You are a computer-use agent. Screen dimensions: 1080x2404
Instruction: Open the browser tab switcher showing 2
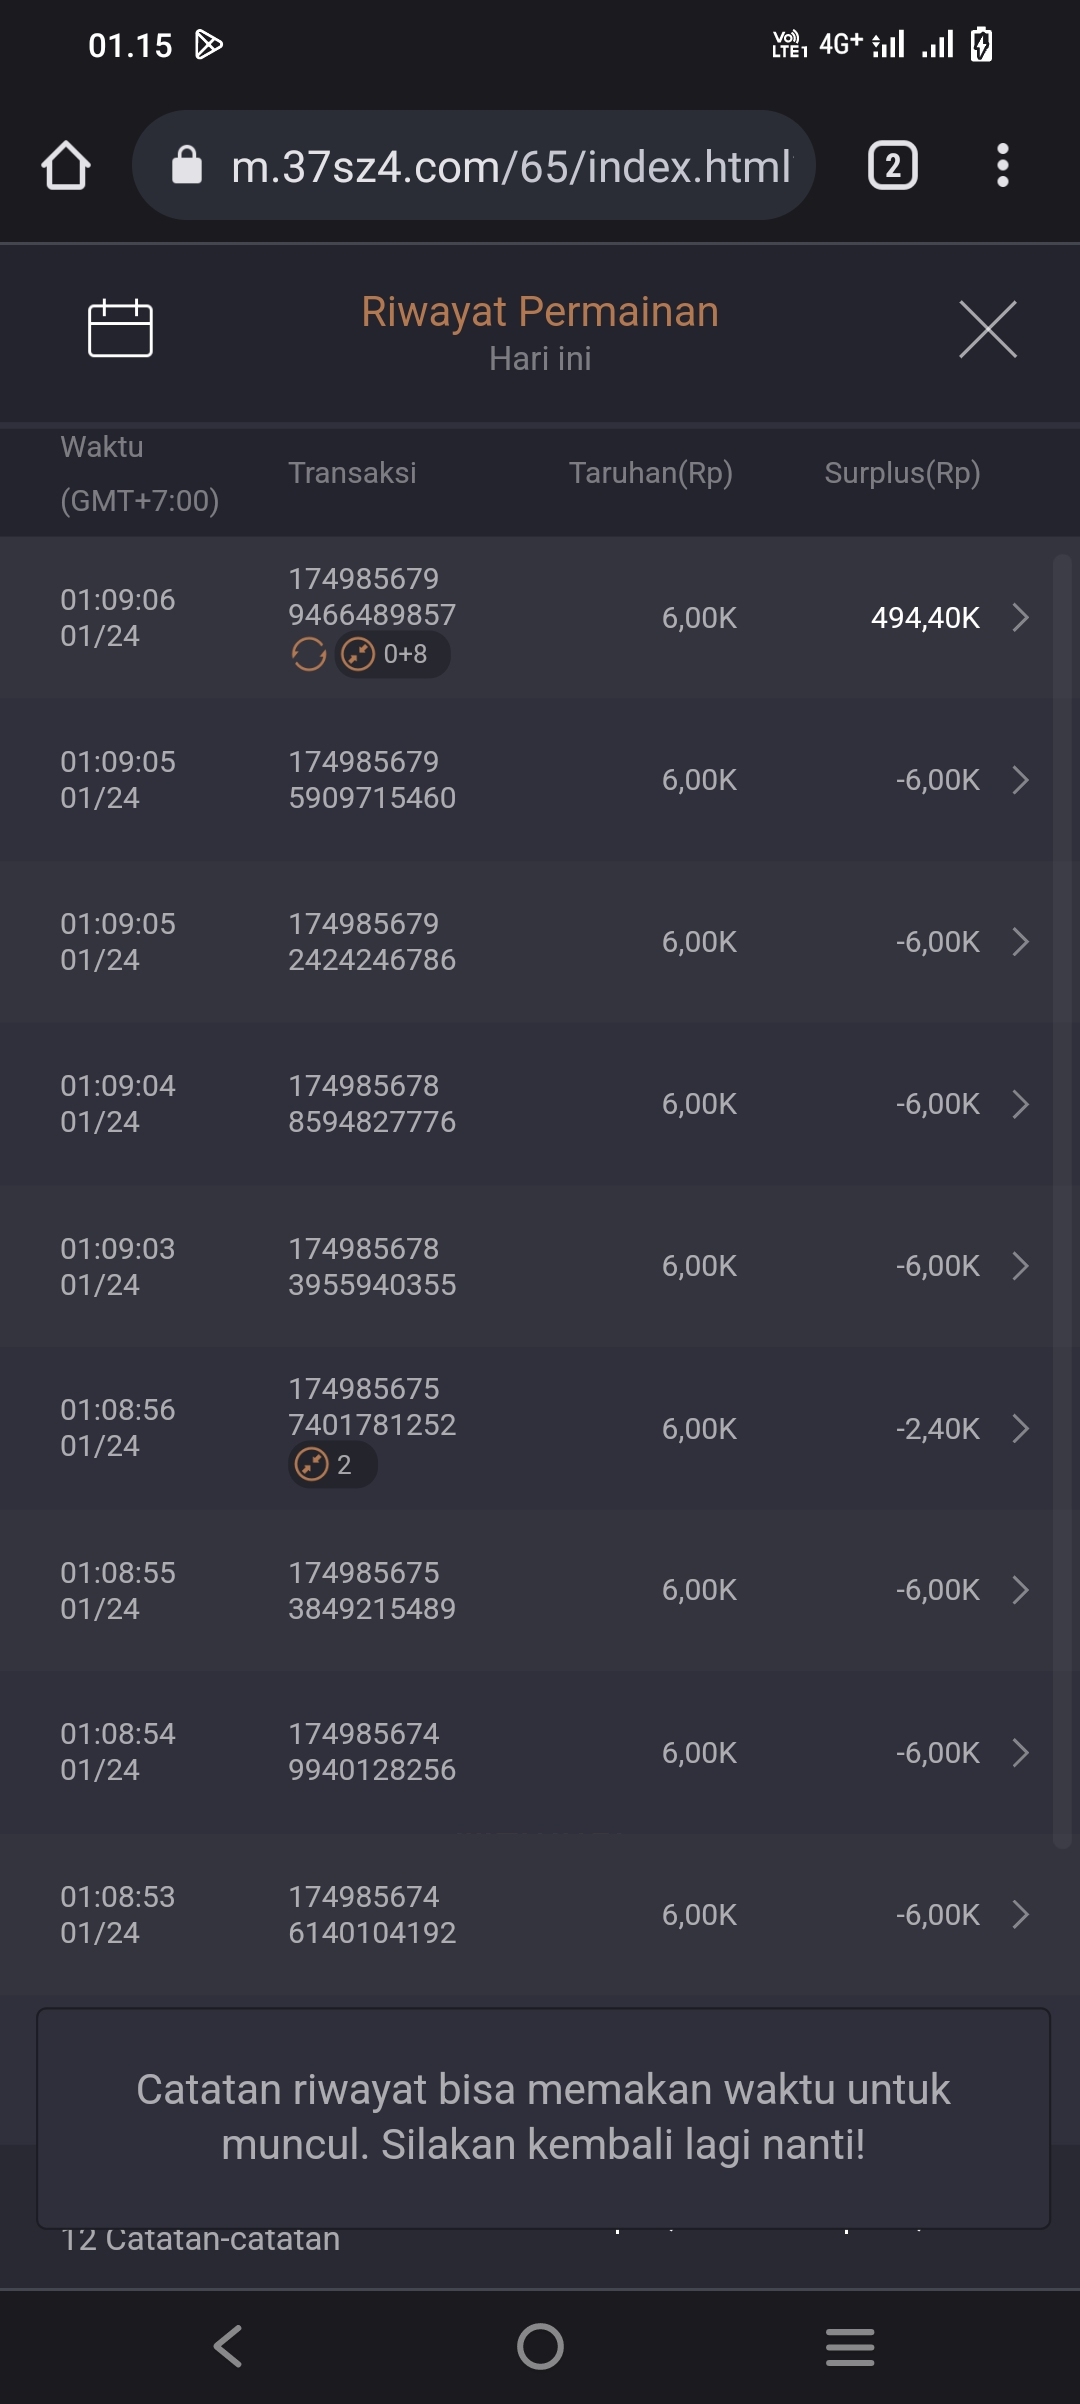[892, 165]
